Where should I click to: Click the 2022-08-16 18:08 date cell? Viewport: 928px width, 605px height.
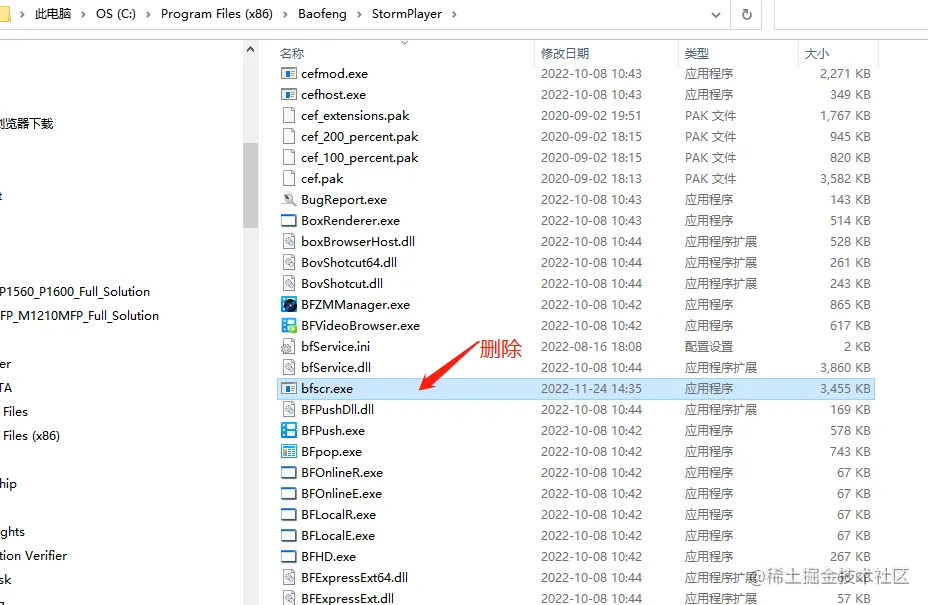tap(591, 347)
